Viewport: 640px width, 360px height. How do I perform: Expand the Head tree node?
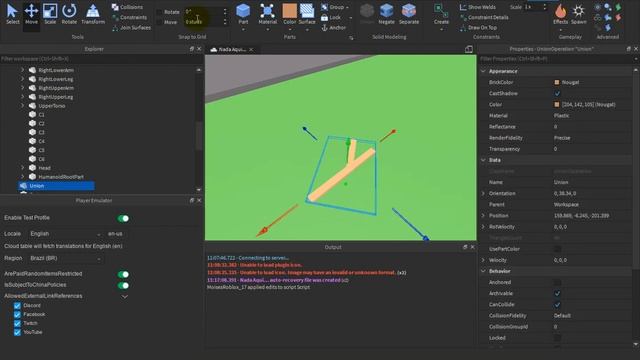click(22, 168)
